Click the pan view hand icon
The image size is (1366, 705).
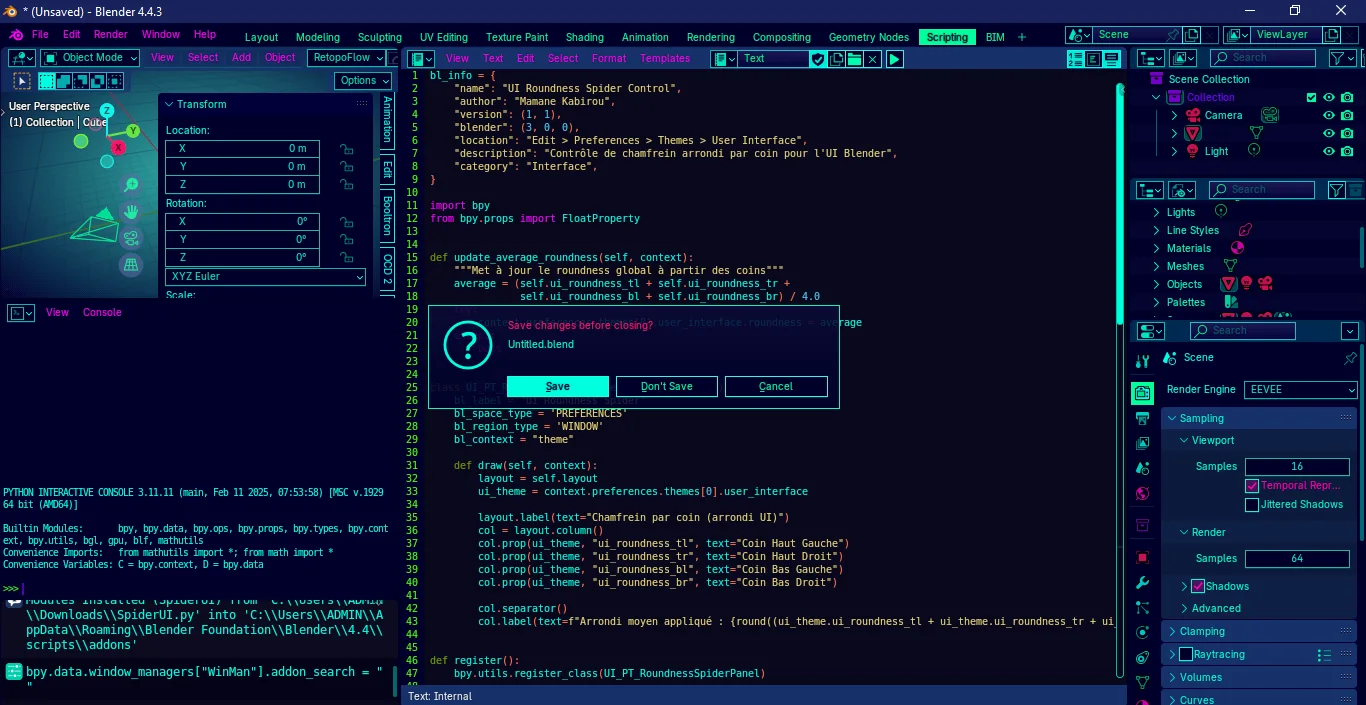tap(131, 212)
